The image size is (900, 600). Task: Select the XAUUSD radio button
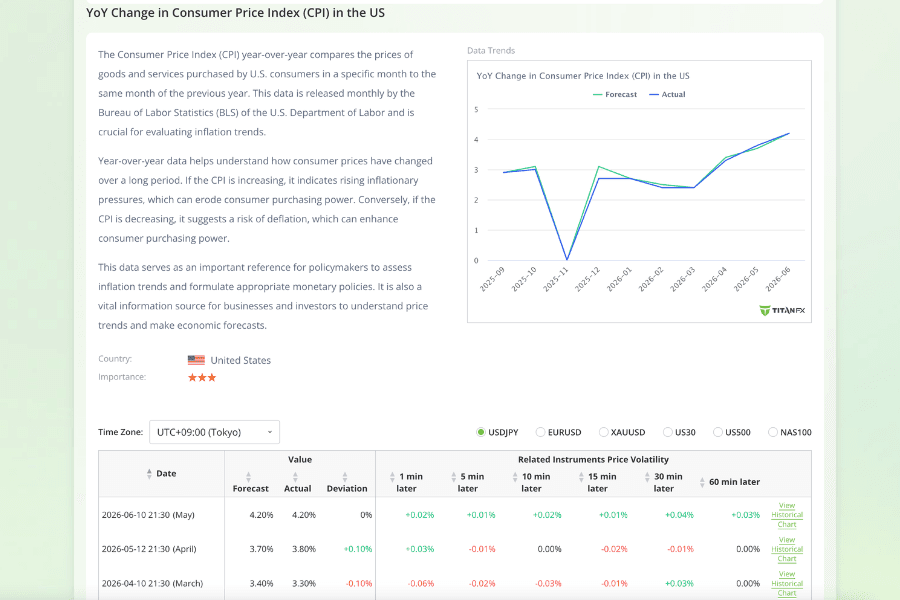(x=603, y=432)
